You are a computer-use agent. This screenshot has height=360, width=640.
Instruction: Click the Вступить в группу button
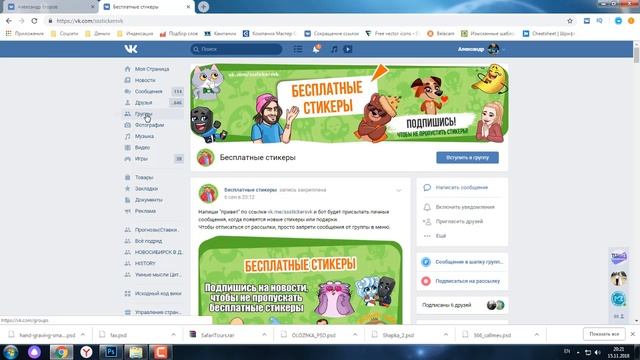(x=467, y=158)
